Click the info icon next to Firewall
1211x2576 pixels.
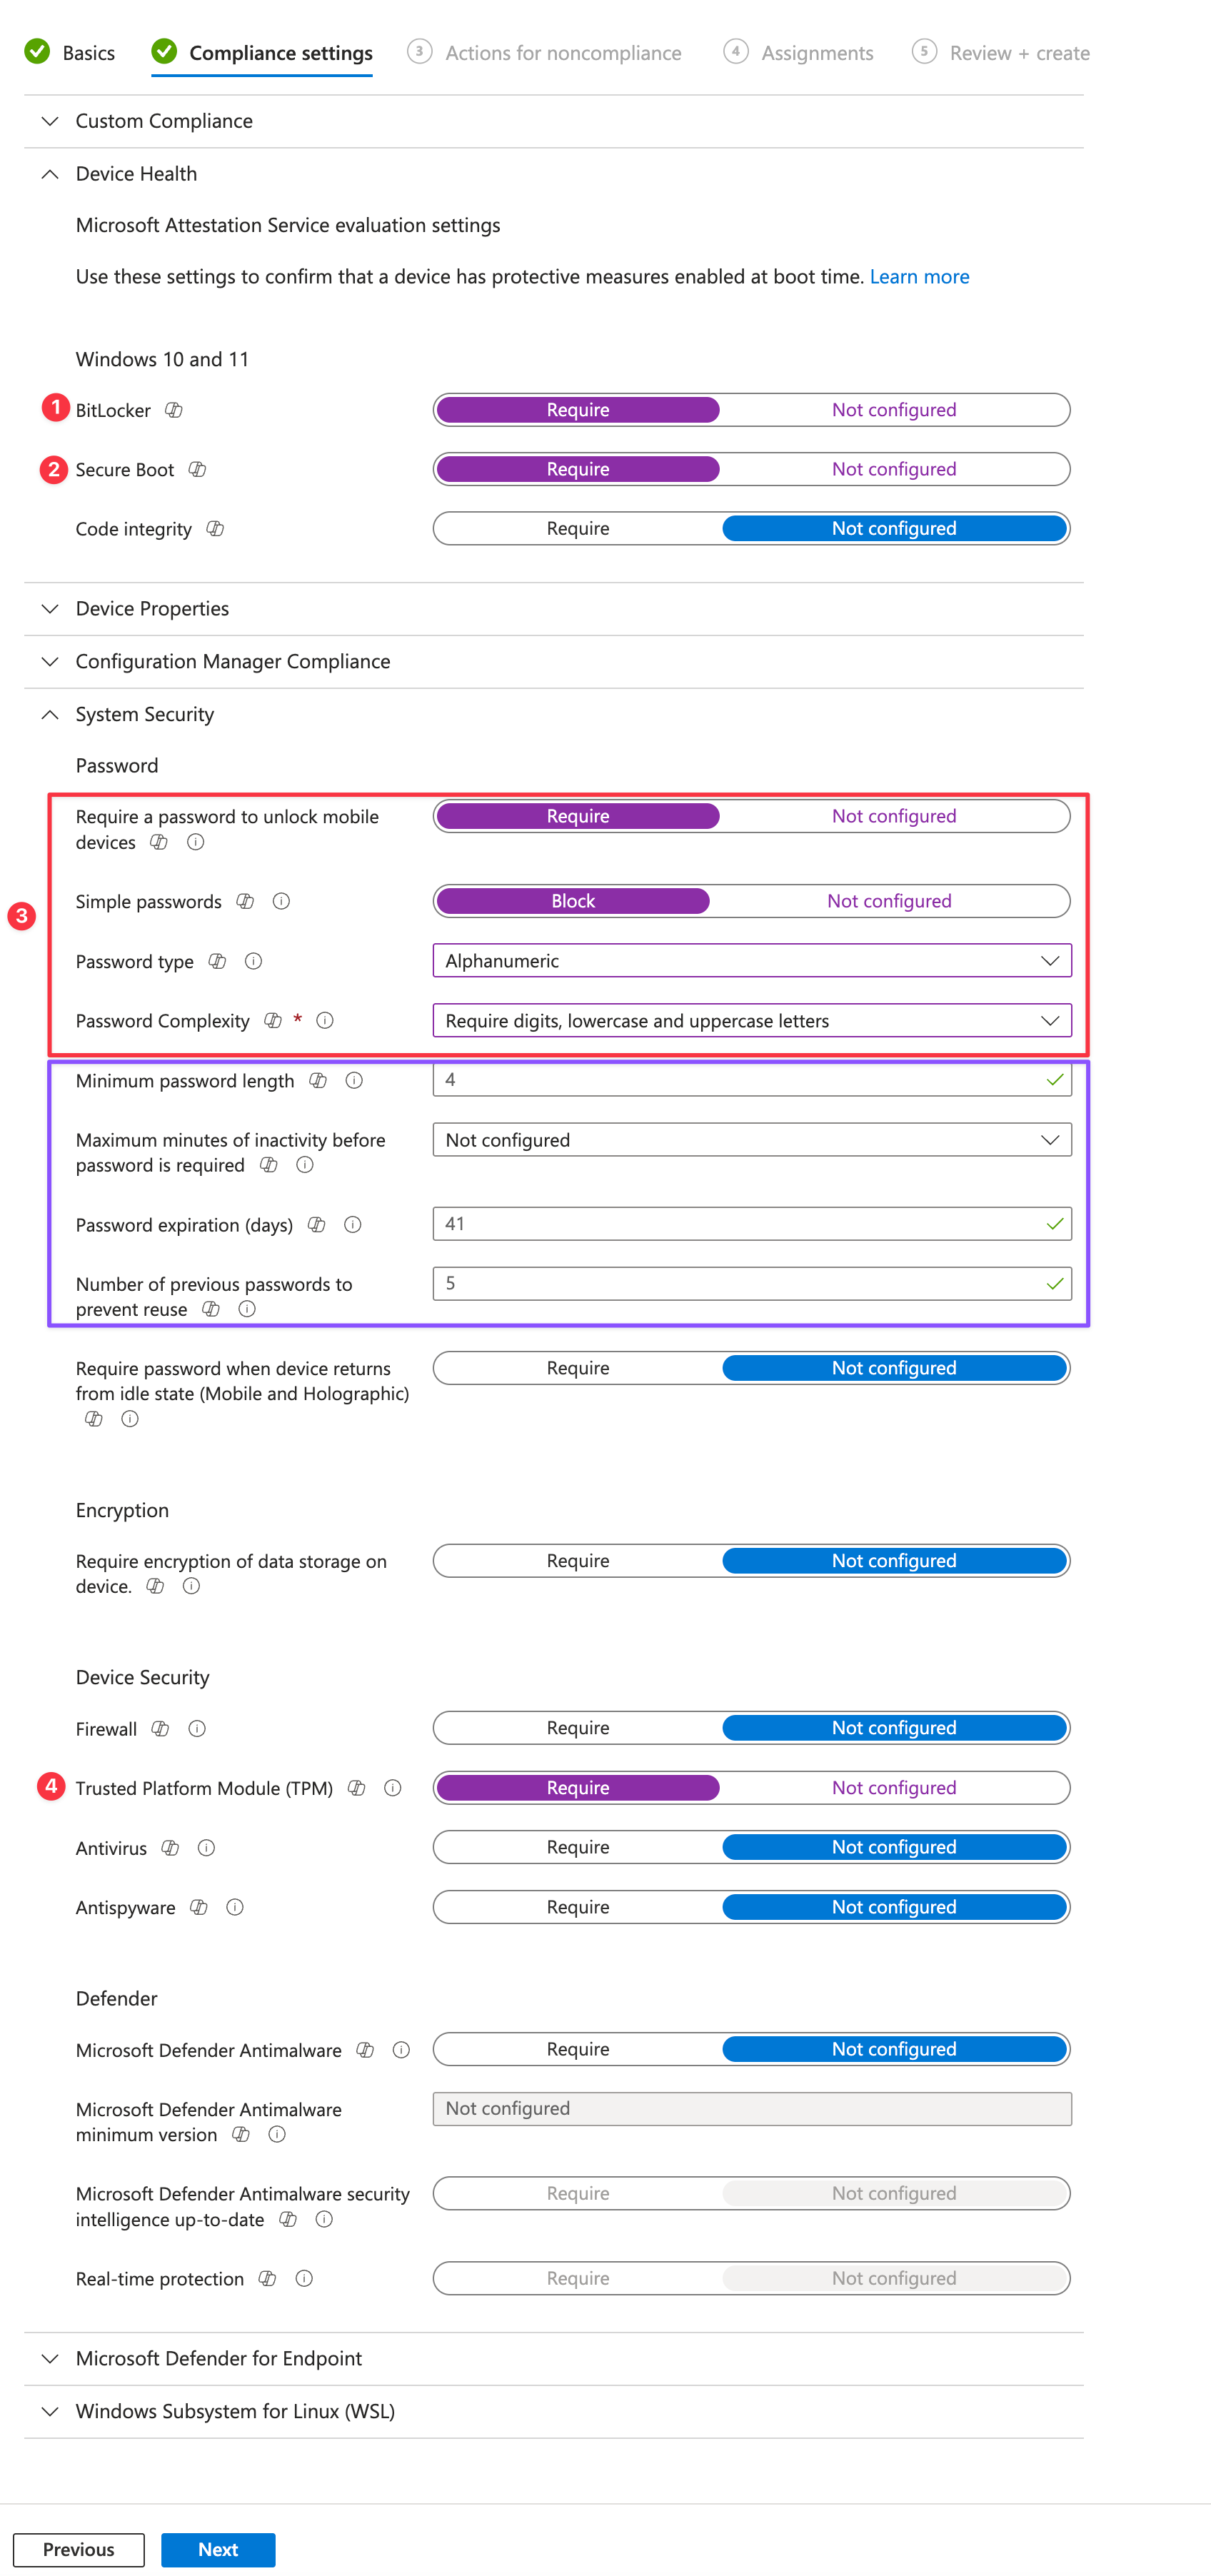[x=197, y=1728]
